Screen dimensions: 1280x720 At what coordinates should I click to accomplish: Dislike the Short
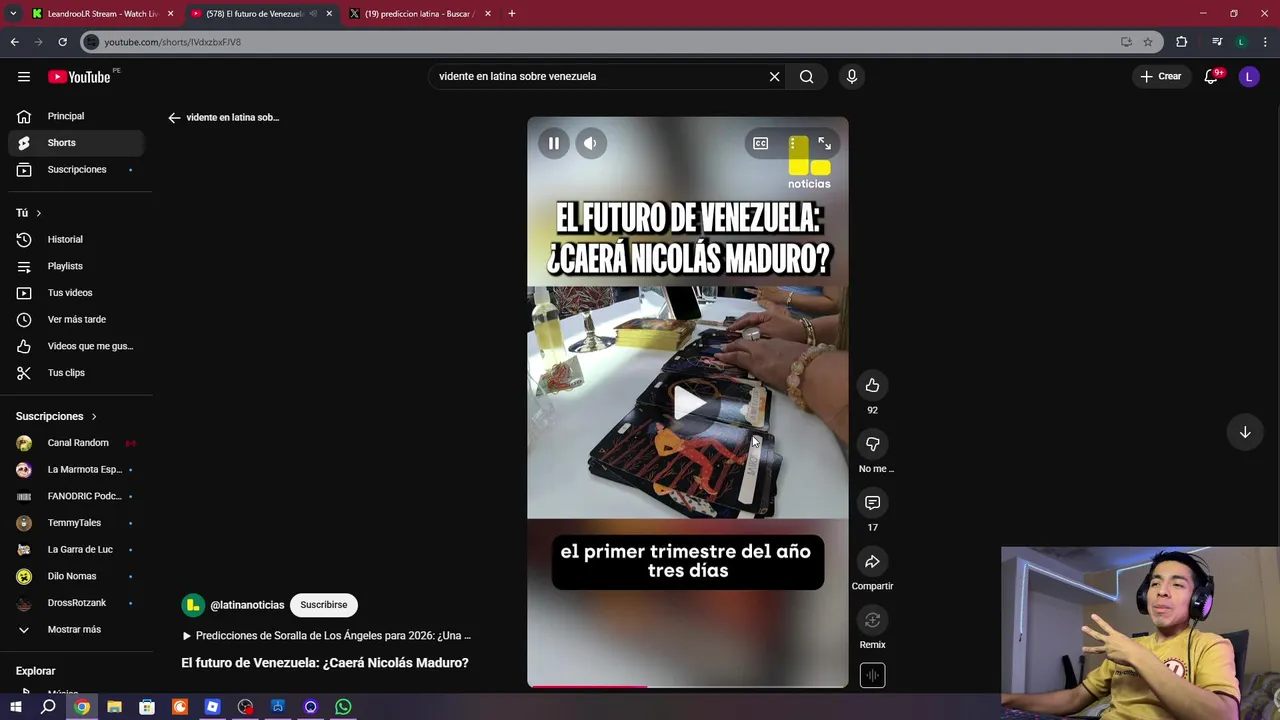tap(872, 444)
